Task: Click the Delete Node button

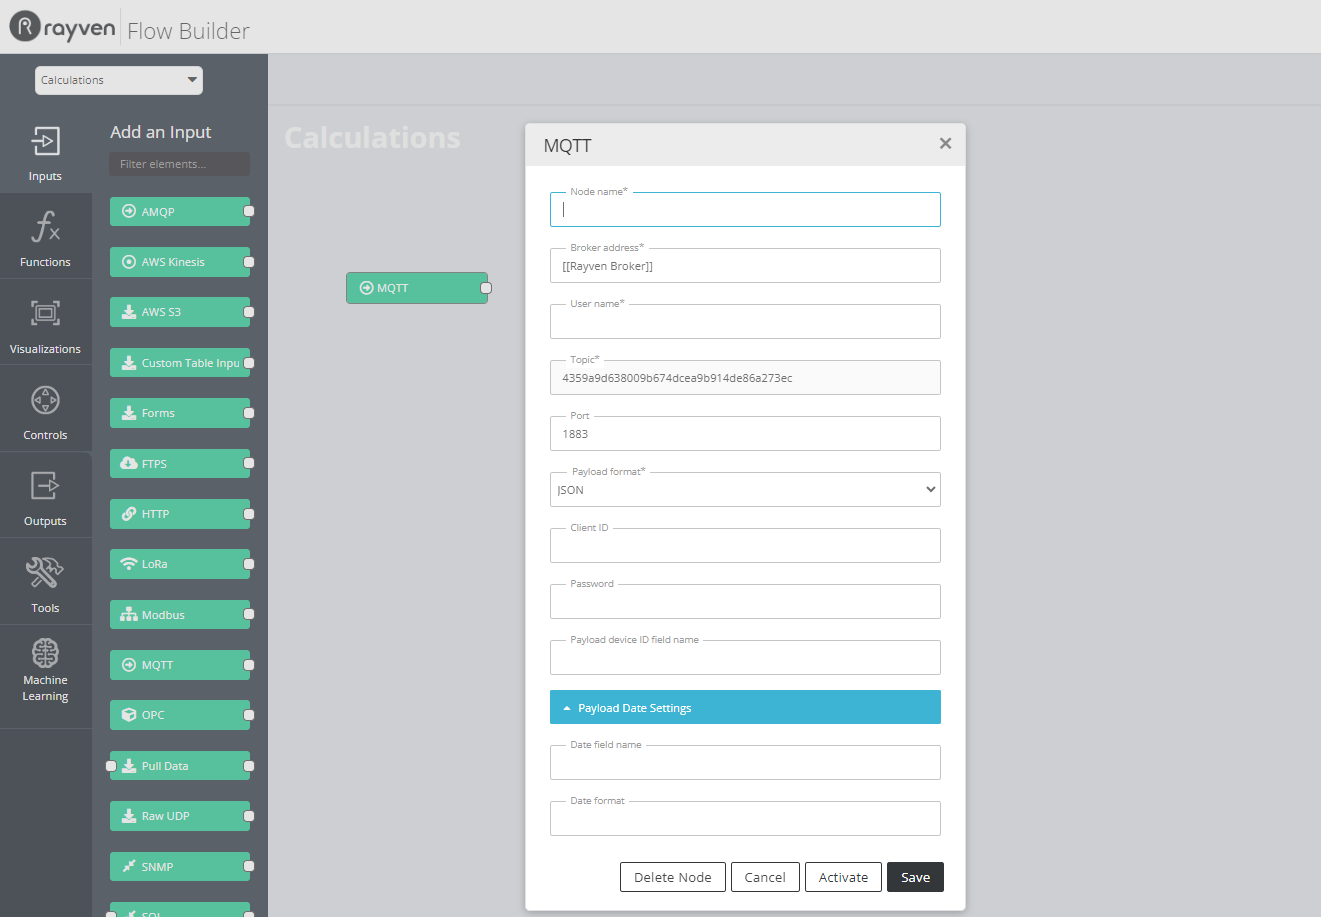Action: coord(673,877)
